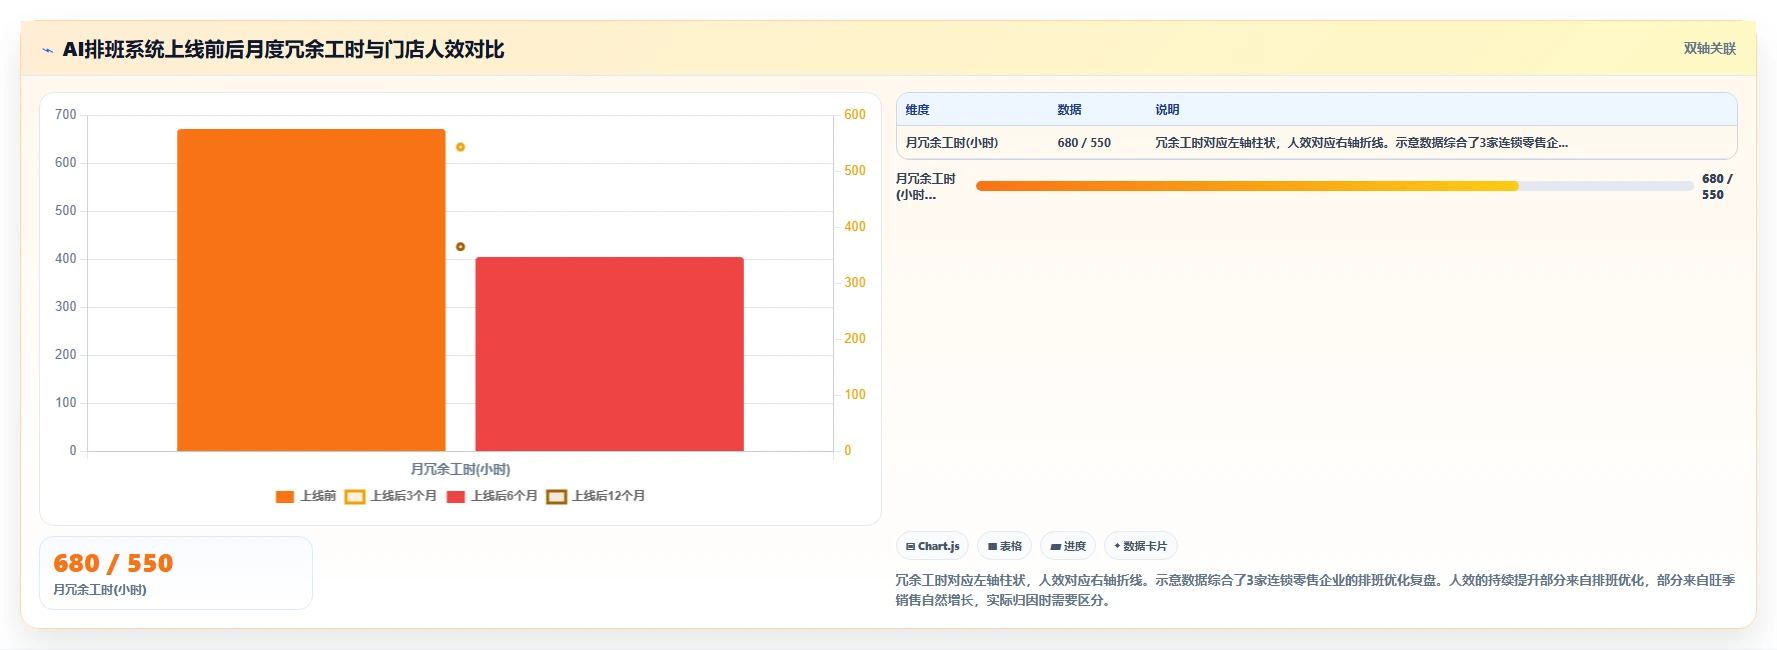The height and width of the screenshot is (650, 1777).
Task: Select the 表格 tag chip
Action: pos(1004,546)
